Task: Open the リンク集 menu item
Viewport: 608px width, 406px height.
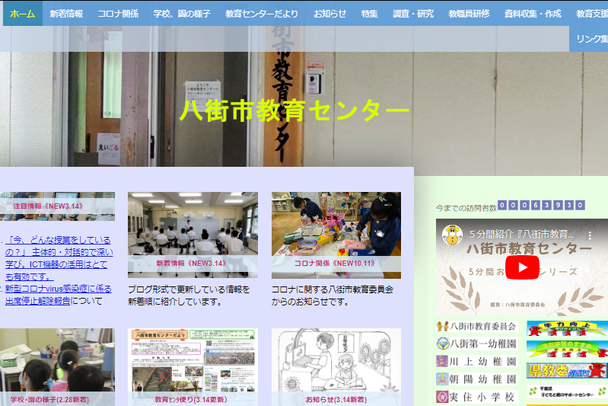Action: pos(591,39)
